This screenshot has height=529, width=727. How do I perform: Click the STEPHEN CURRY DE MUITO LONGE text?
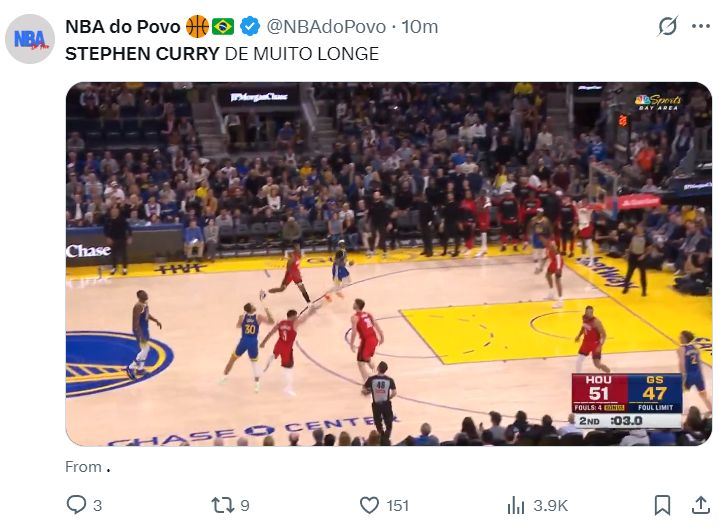(222, 54)
